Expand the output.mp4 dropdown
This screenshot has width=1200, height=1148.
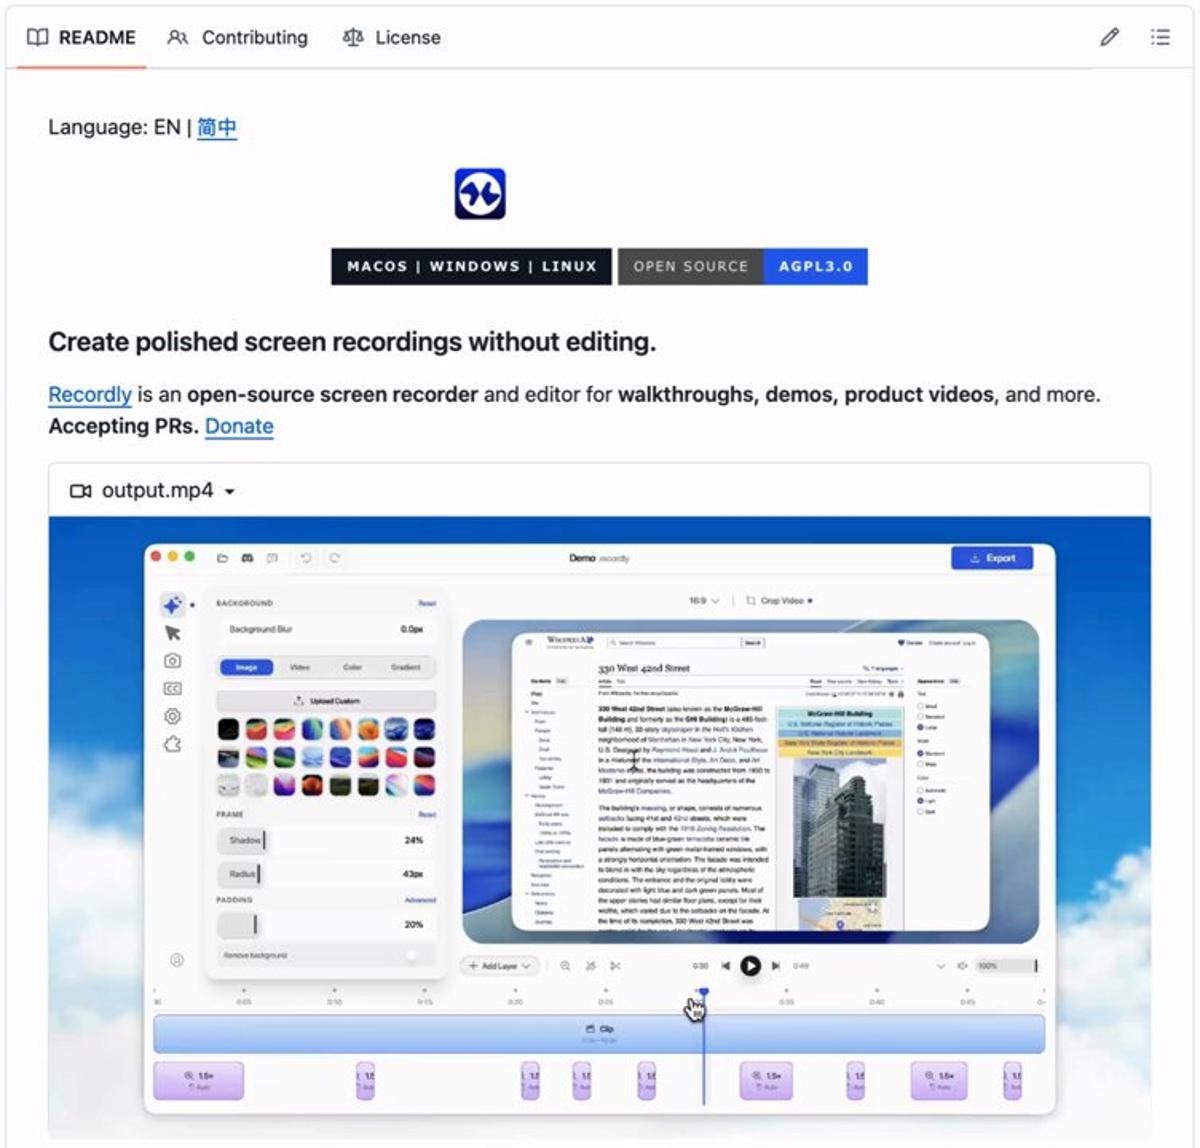pos(152,490)
